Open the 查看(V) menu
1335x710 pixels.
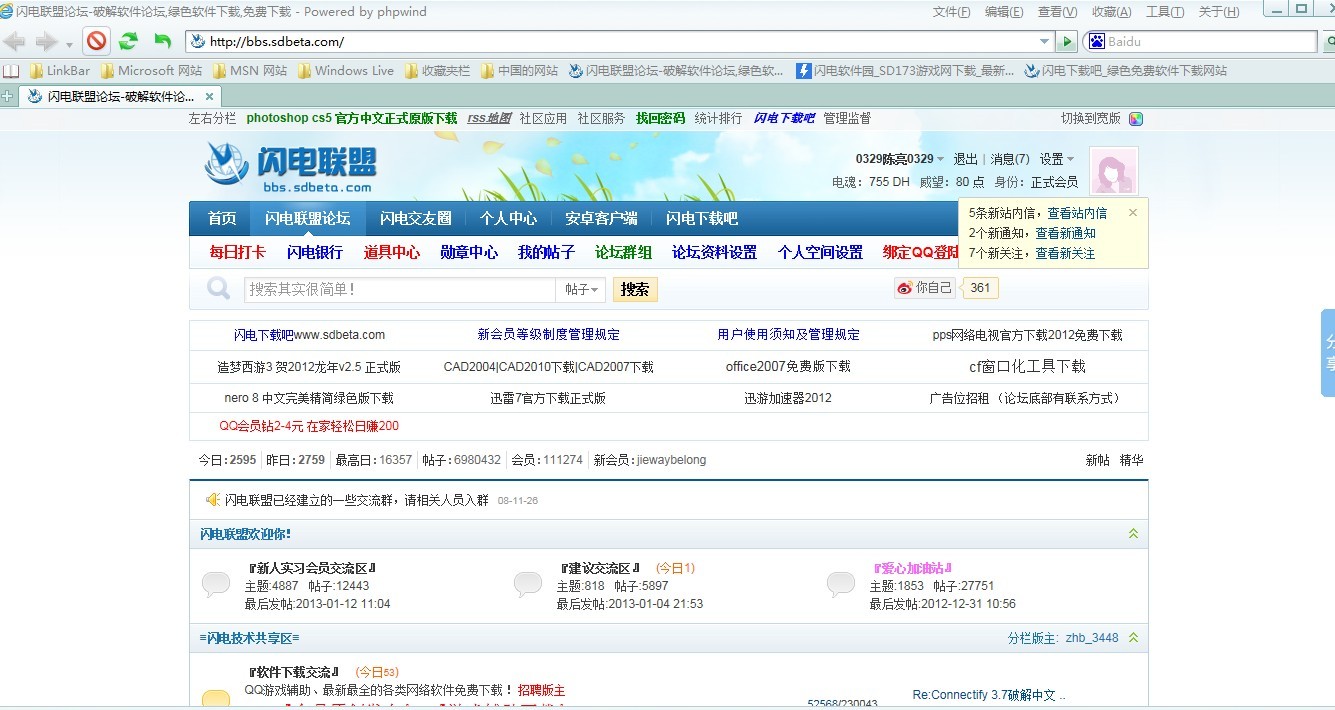point(1057,12)
